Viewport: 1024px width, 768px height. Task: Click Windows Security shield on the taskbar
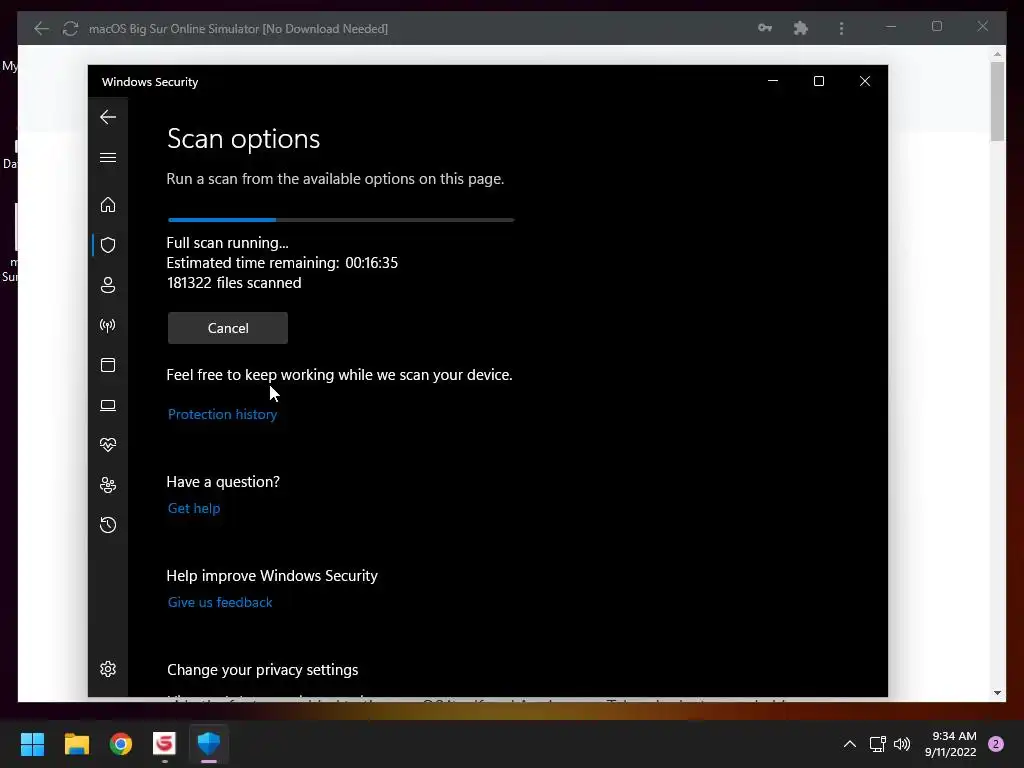(x=209, y=744)
